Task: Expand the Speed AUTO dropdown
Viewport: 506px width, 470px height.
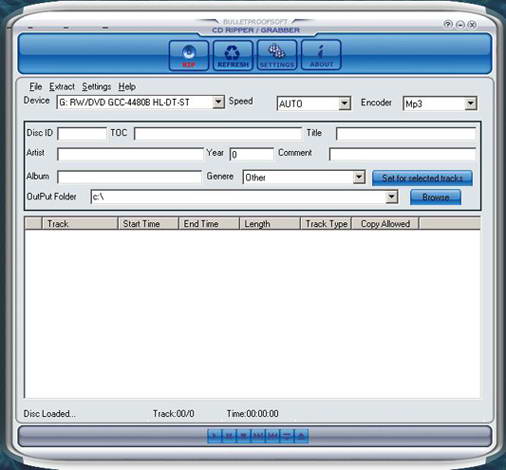Action: [345, 103]
